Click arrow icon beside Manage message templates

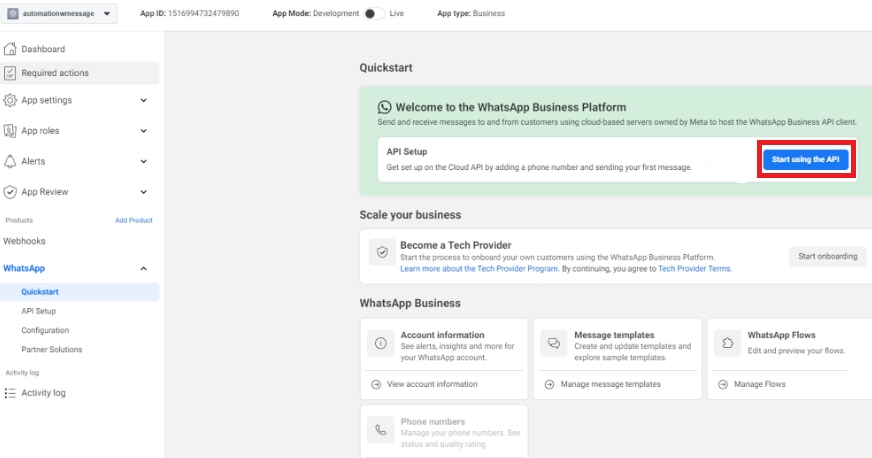tap(549, 384)
